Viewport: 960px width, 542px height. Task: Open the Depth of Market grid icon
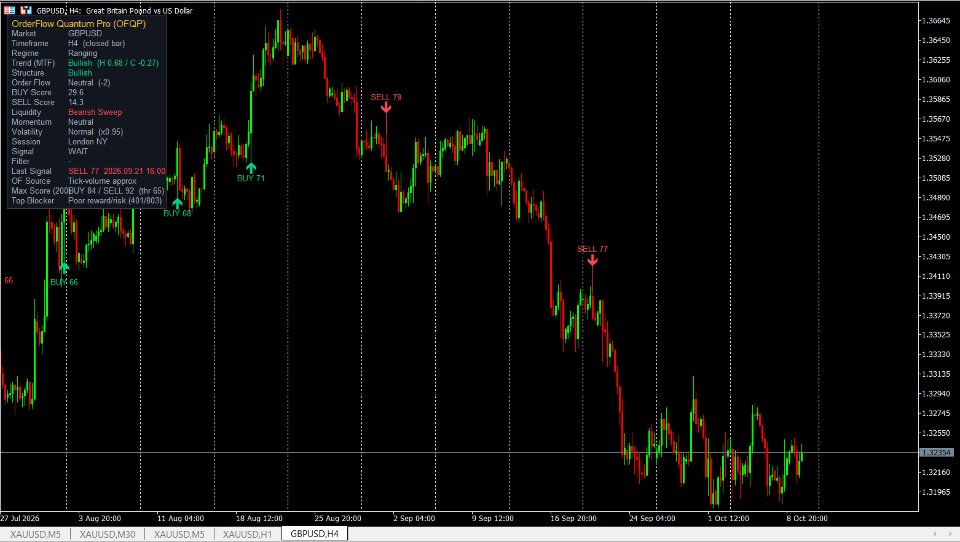10,10
